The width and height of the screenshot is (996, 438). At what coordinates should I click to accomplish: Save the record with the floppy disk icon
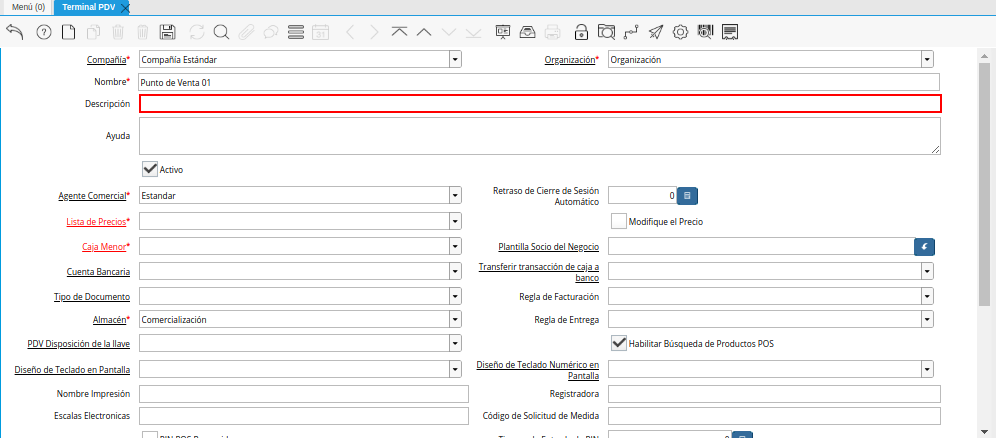[x=168, y=32]
